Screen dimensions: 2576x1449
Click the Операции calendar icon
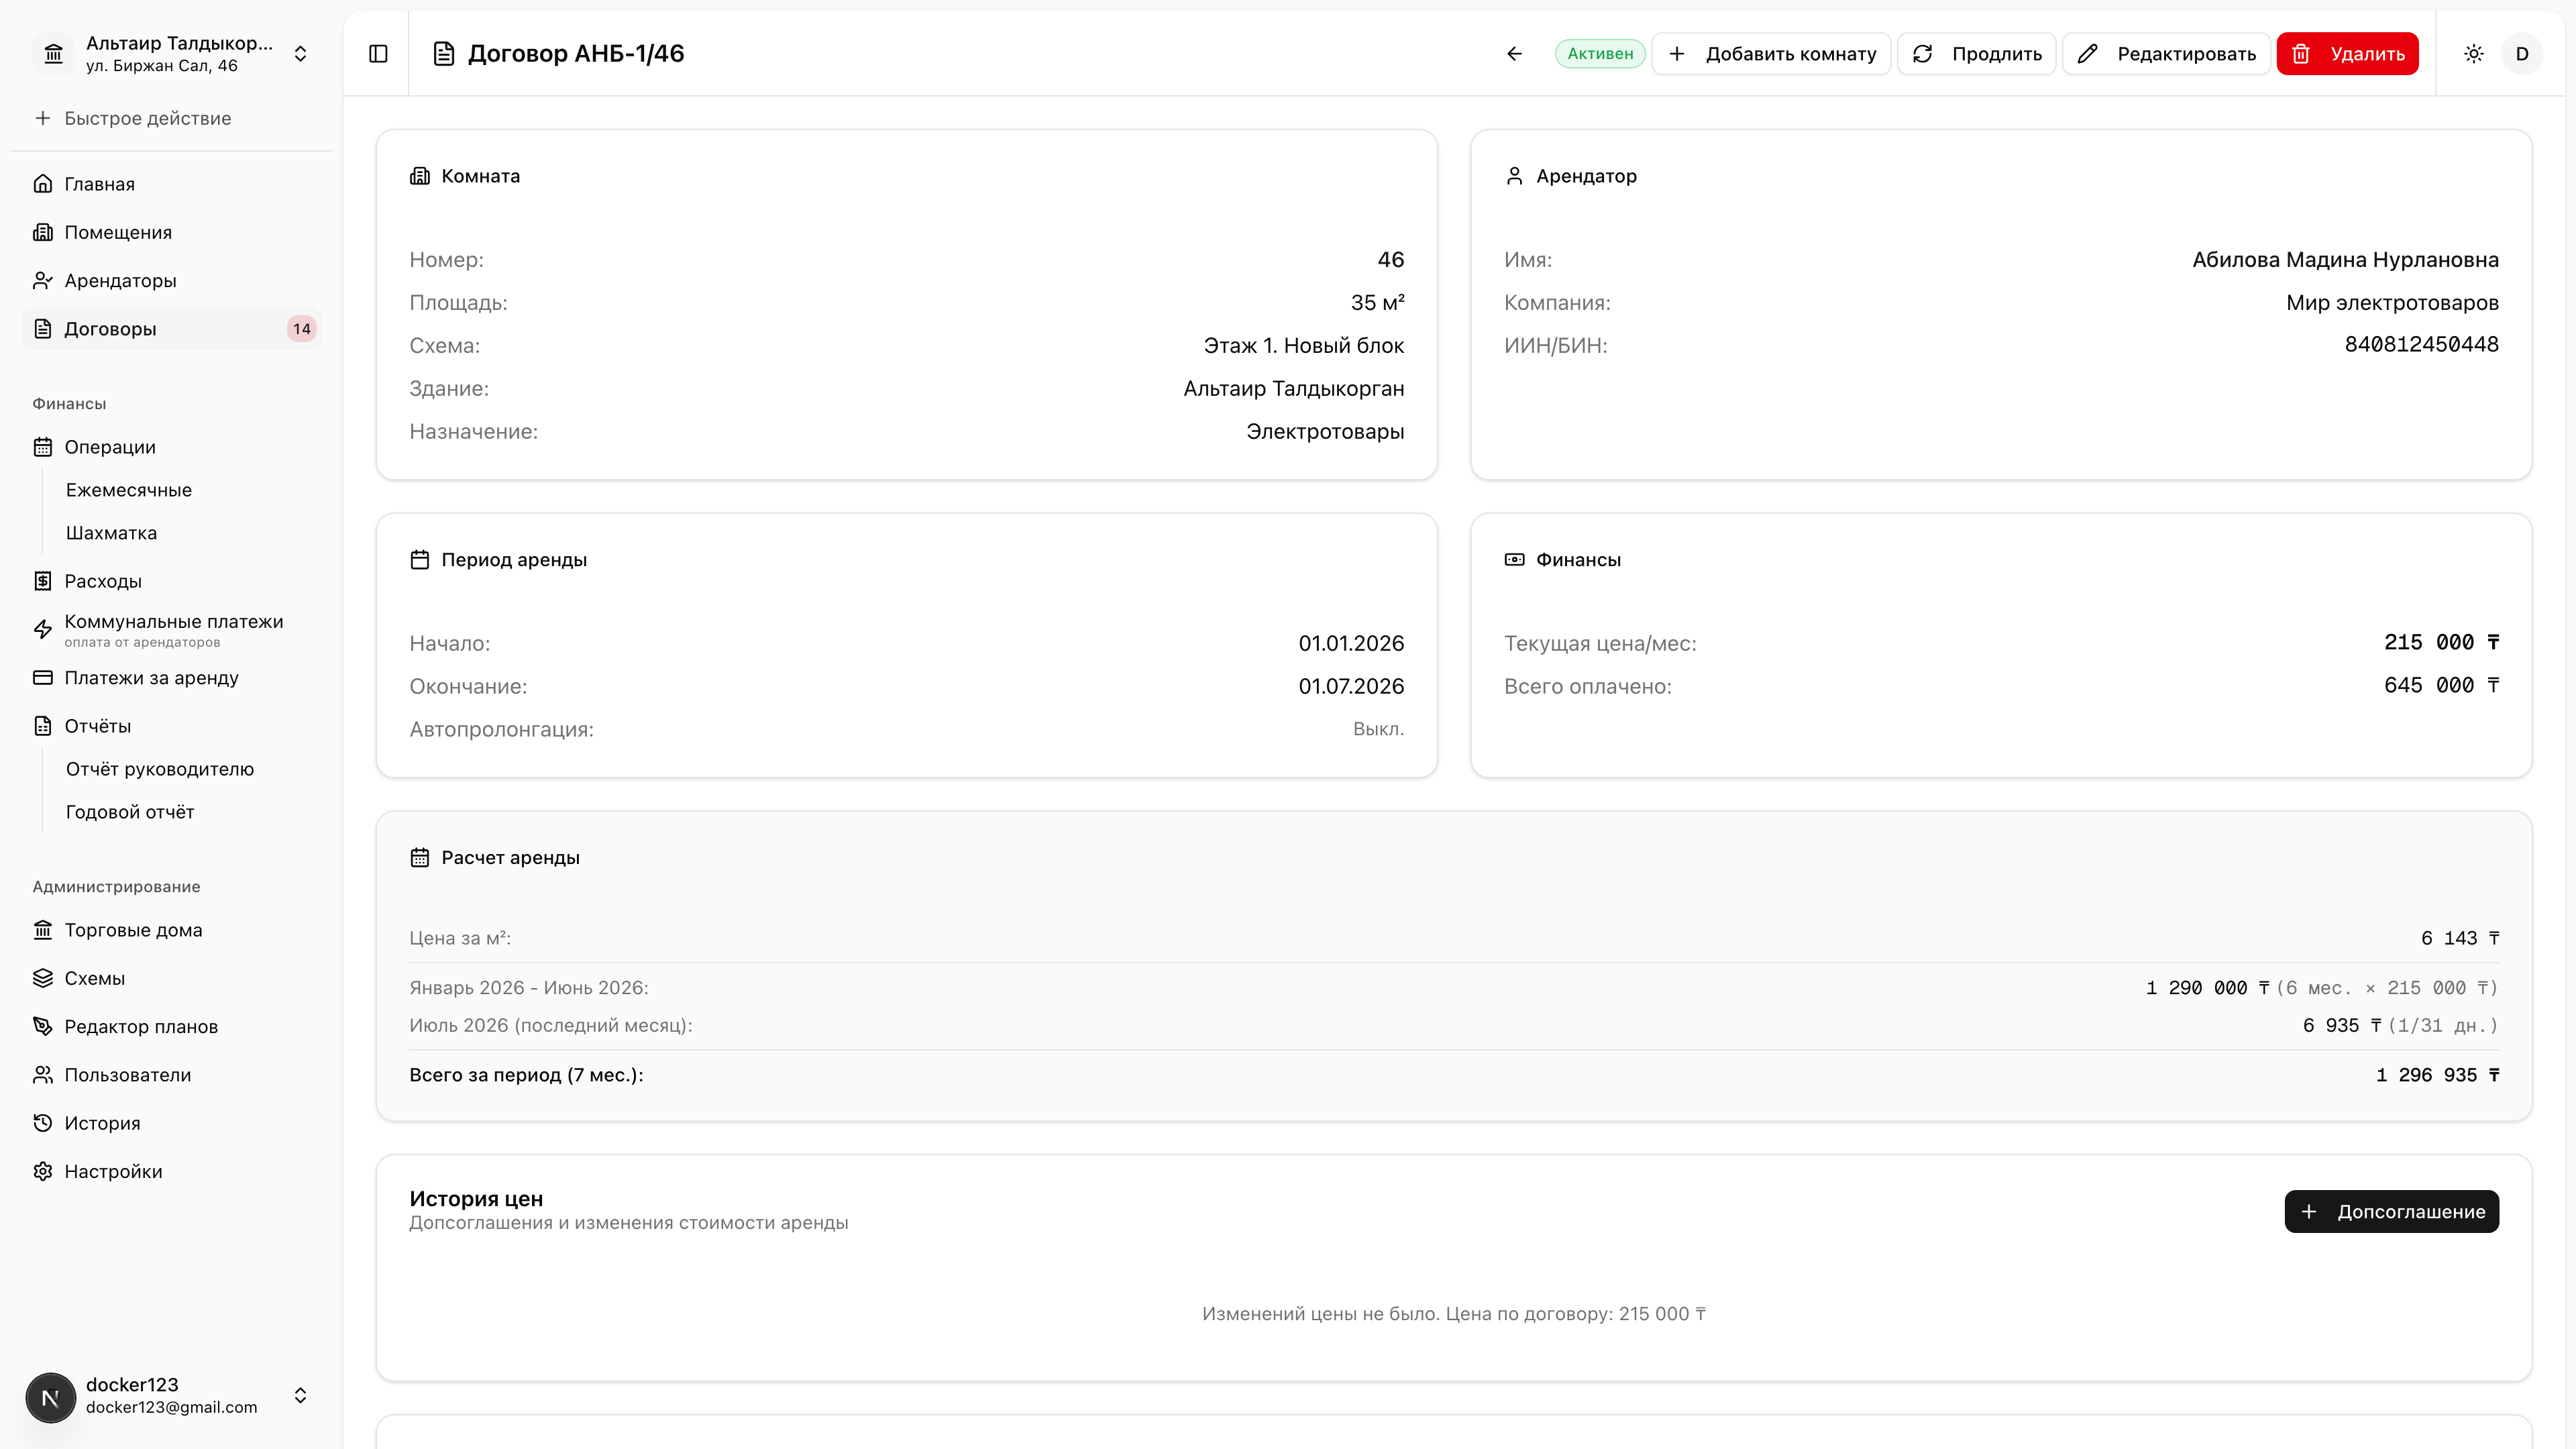(x=43, y=447)
